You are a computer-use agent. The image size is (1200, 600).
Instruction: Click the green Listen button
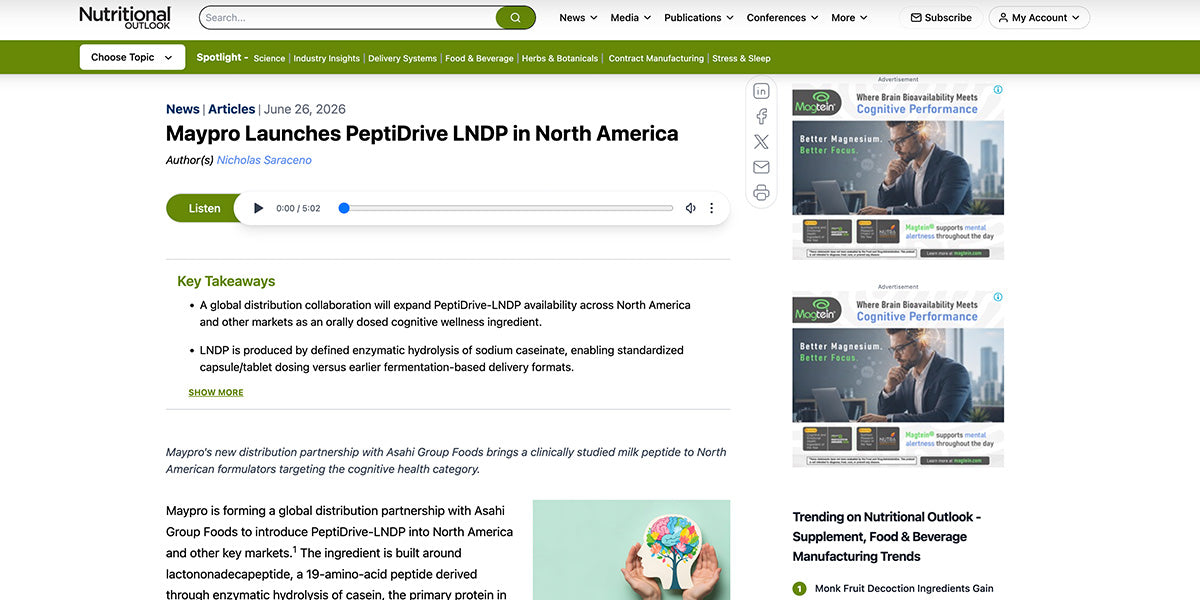pos(204,208)
